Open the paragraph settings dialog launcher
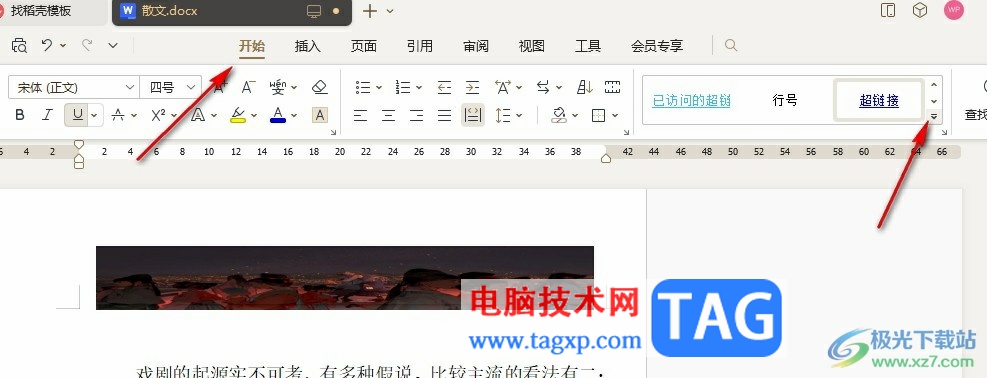The width and height of the screenshot is (987, 378). (626, 132)
